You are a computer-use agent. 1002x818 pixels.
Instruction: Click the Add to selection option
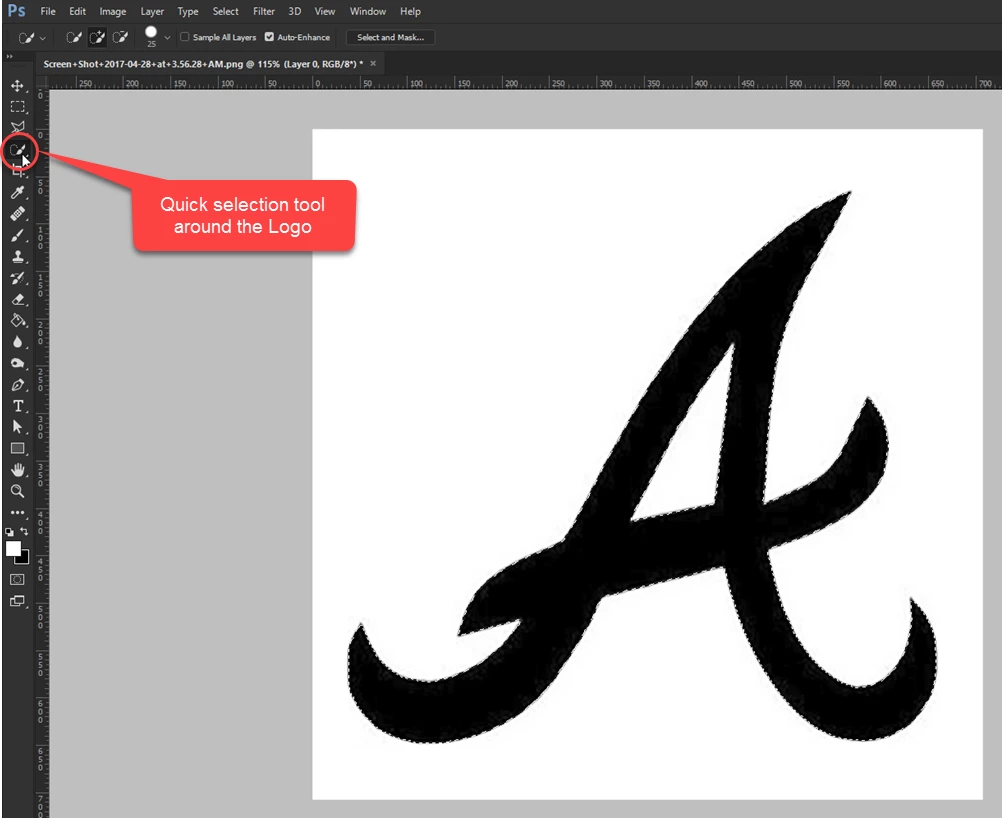pyautogui.click(x=97, y=37)
